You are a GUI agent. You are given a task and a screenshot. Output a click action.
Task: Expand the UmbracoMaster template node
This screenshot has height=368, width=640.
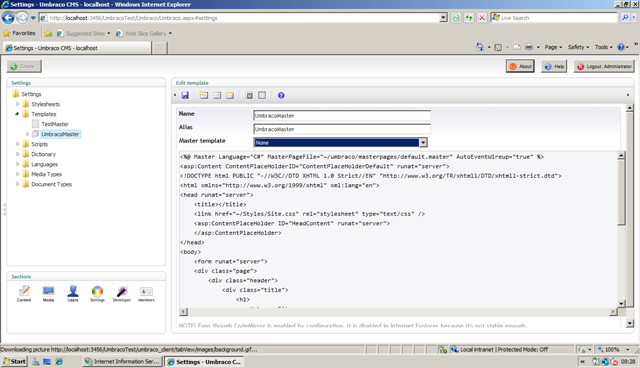[27, 134]
